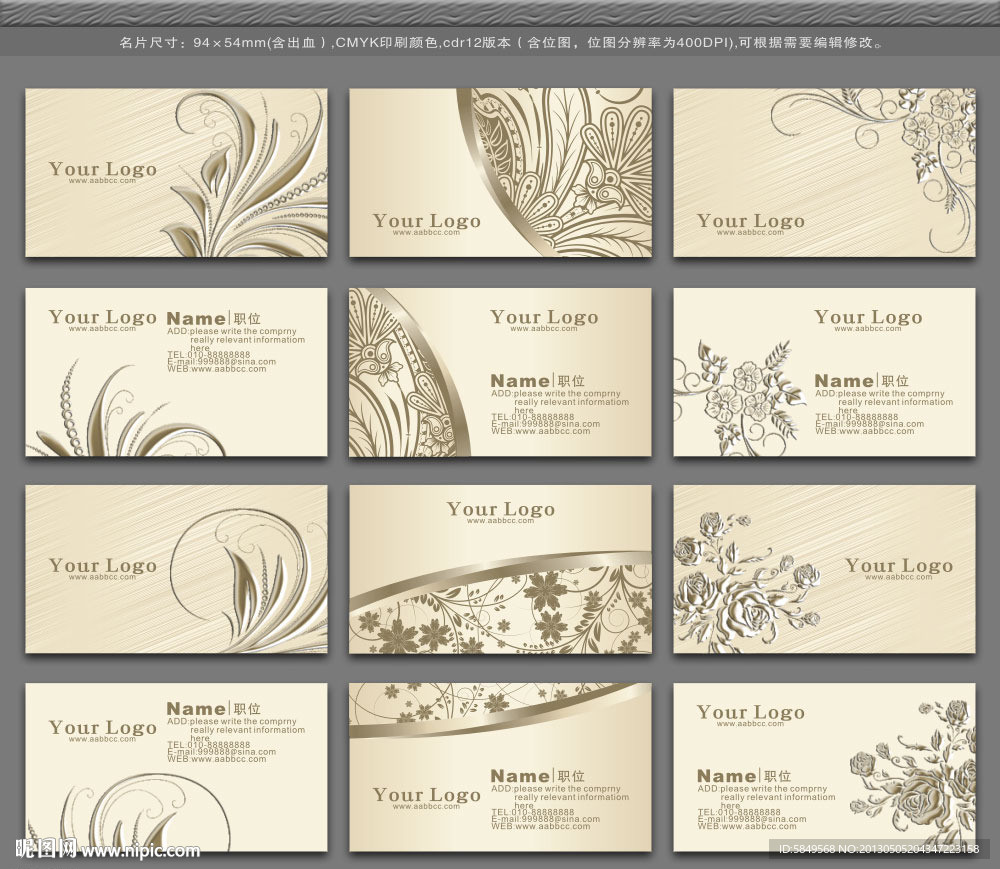This screenshot has width=1000, height=869.
Task: Select the circular swirl leaf card with logo only
Action: coord(177,569)
